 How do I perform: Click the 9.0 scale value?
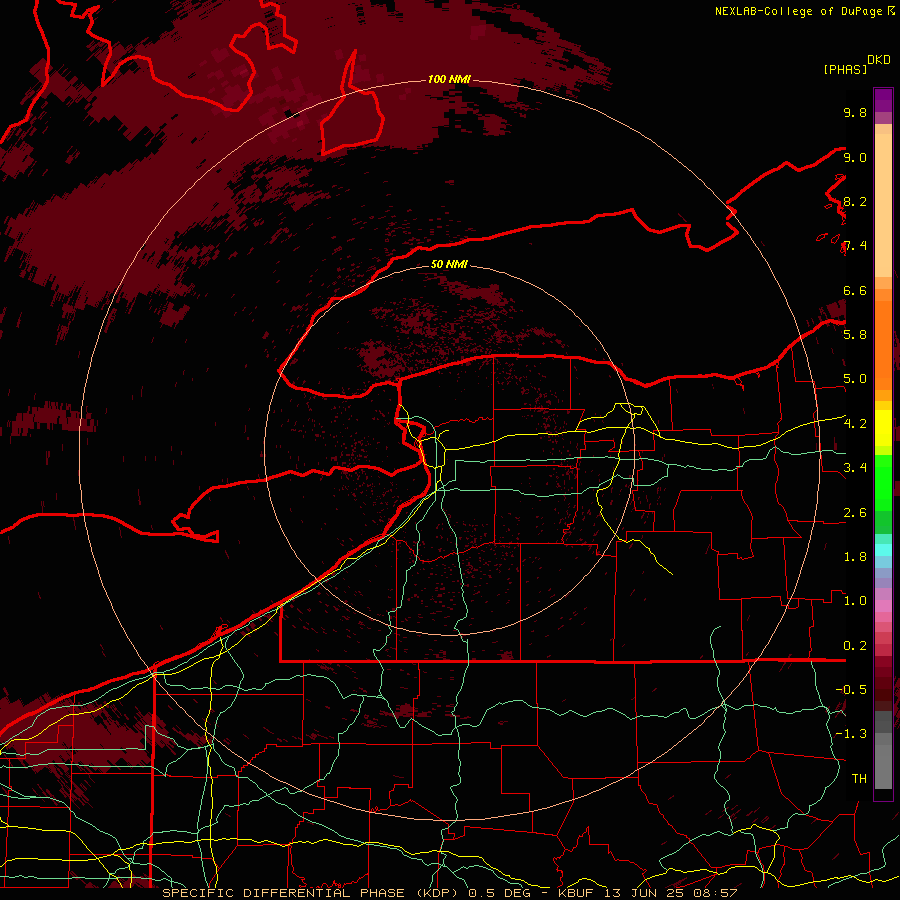tap(855, 157)
